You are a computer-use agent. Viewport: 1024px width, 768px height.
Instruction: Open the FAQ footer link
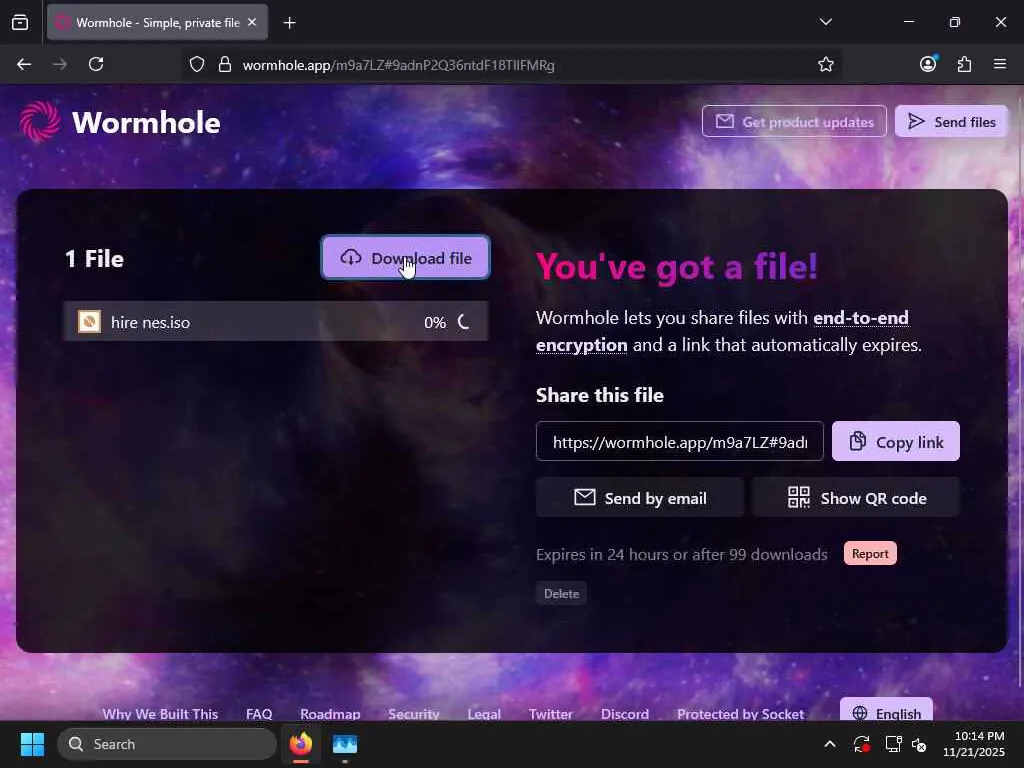pos(259,713)
